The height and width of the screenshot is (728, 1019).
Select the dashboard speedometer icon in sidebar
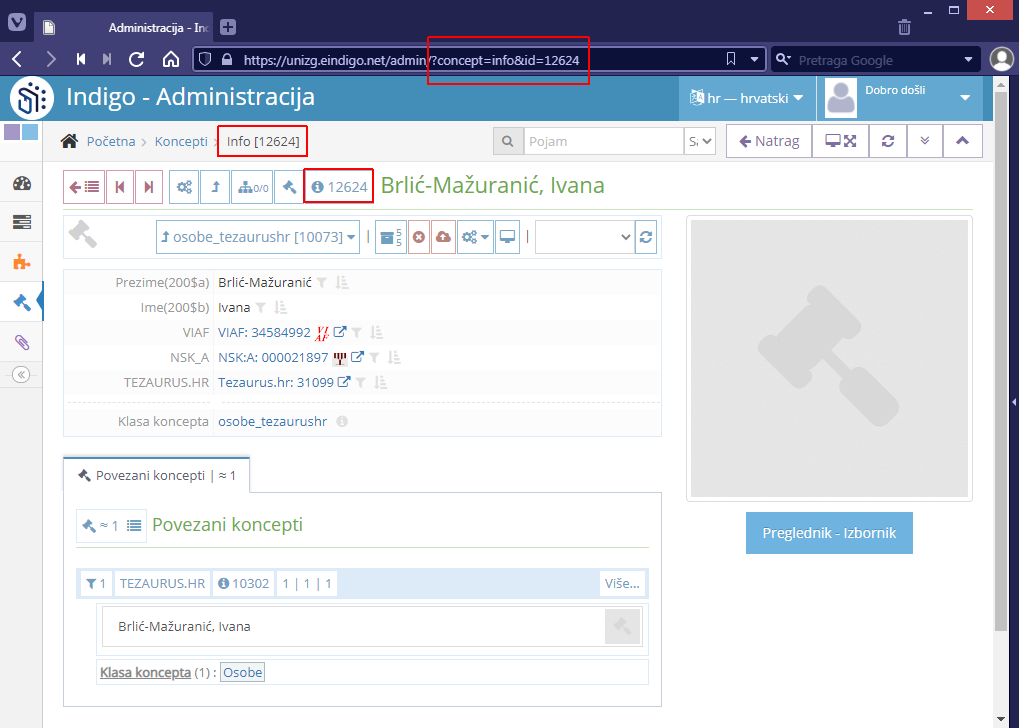(22, 184)
